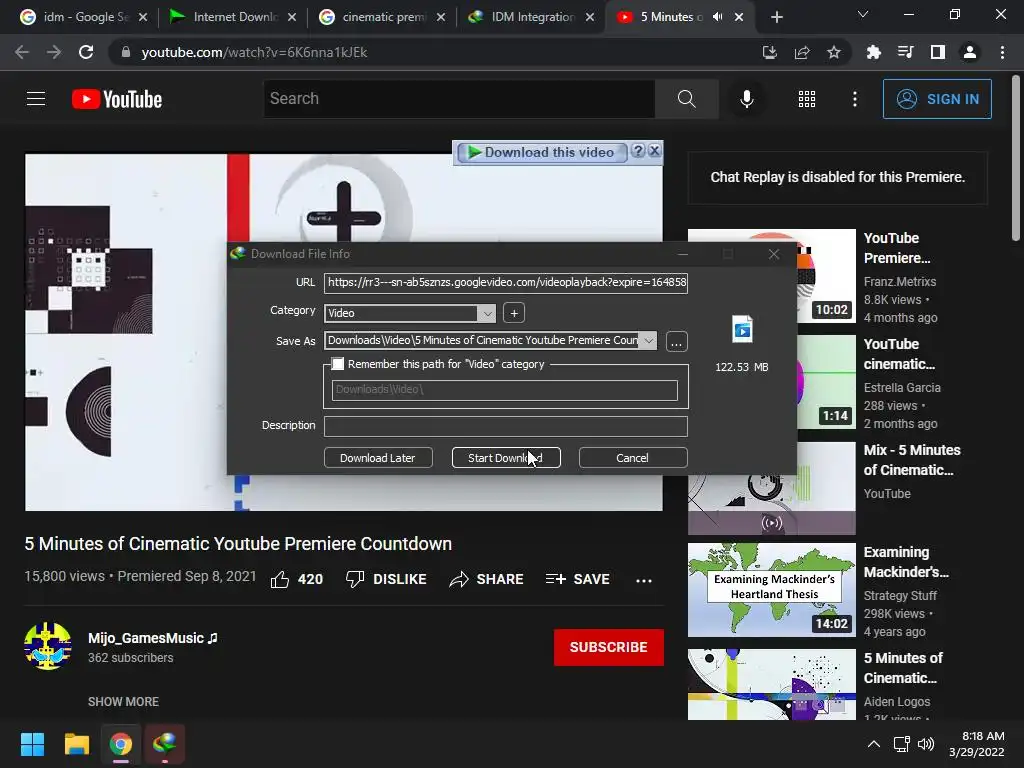Click Start Download button in IDM dialog
Viewport: 1024px width, 768px height.
click(506, 458)
